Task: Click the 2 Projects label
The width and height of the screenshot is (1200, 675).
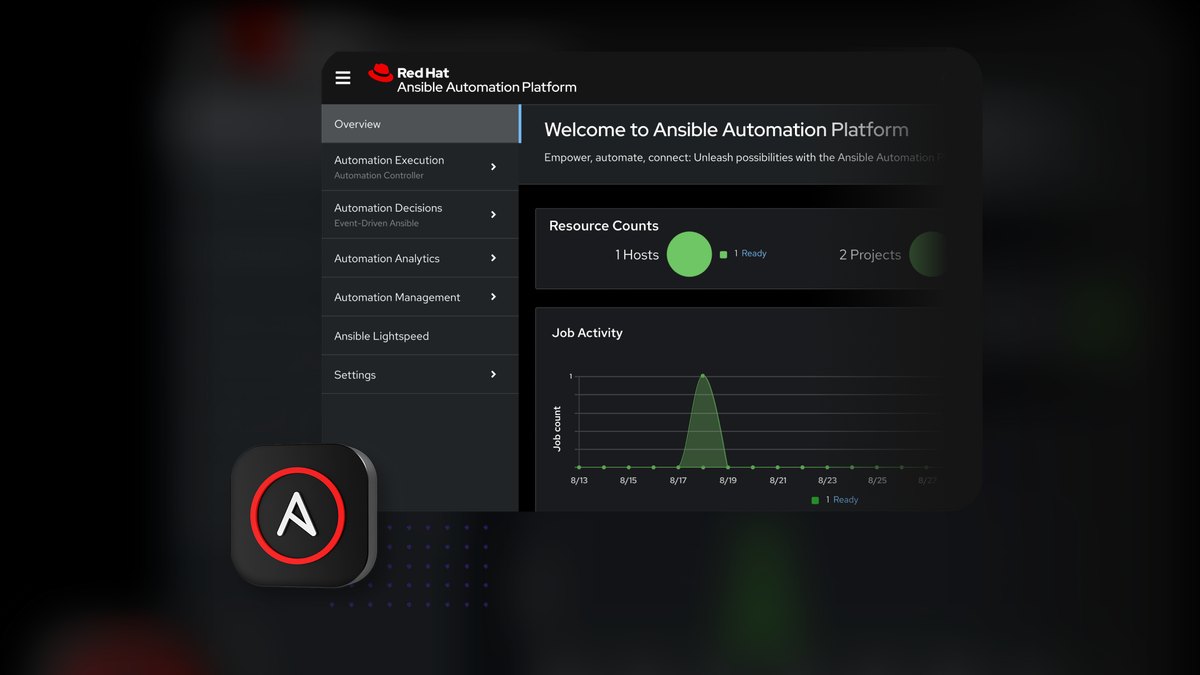Action: pos(870,255)
